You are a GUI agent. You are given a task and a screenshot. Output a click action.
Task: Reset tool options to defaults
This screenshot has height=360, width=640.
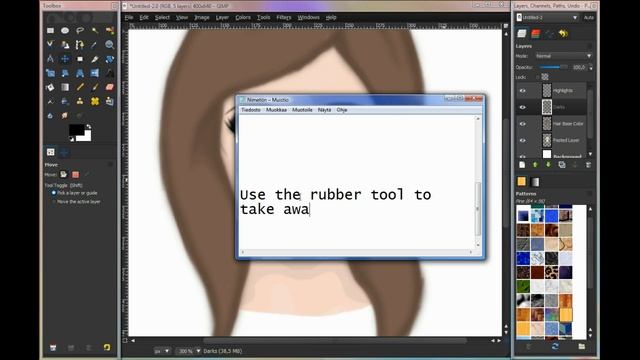coord(107,347)
